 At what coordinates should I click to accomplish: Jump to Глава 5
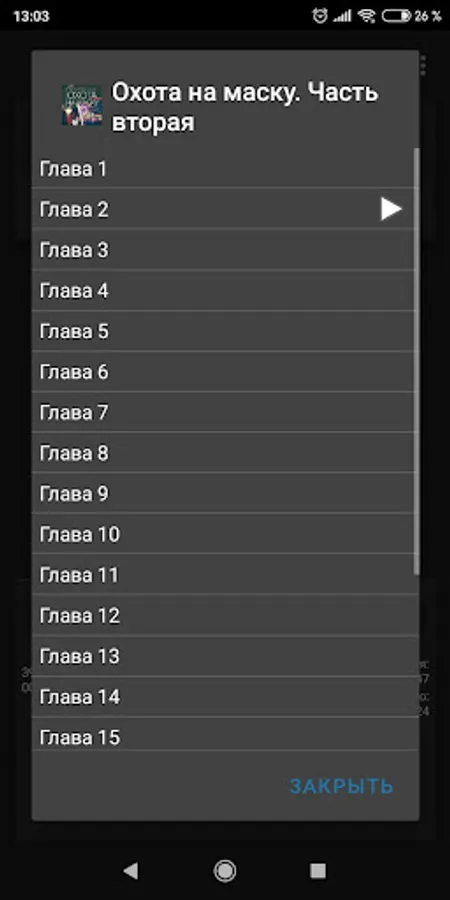pyautogui.click(x=225, y=331)
